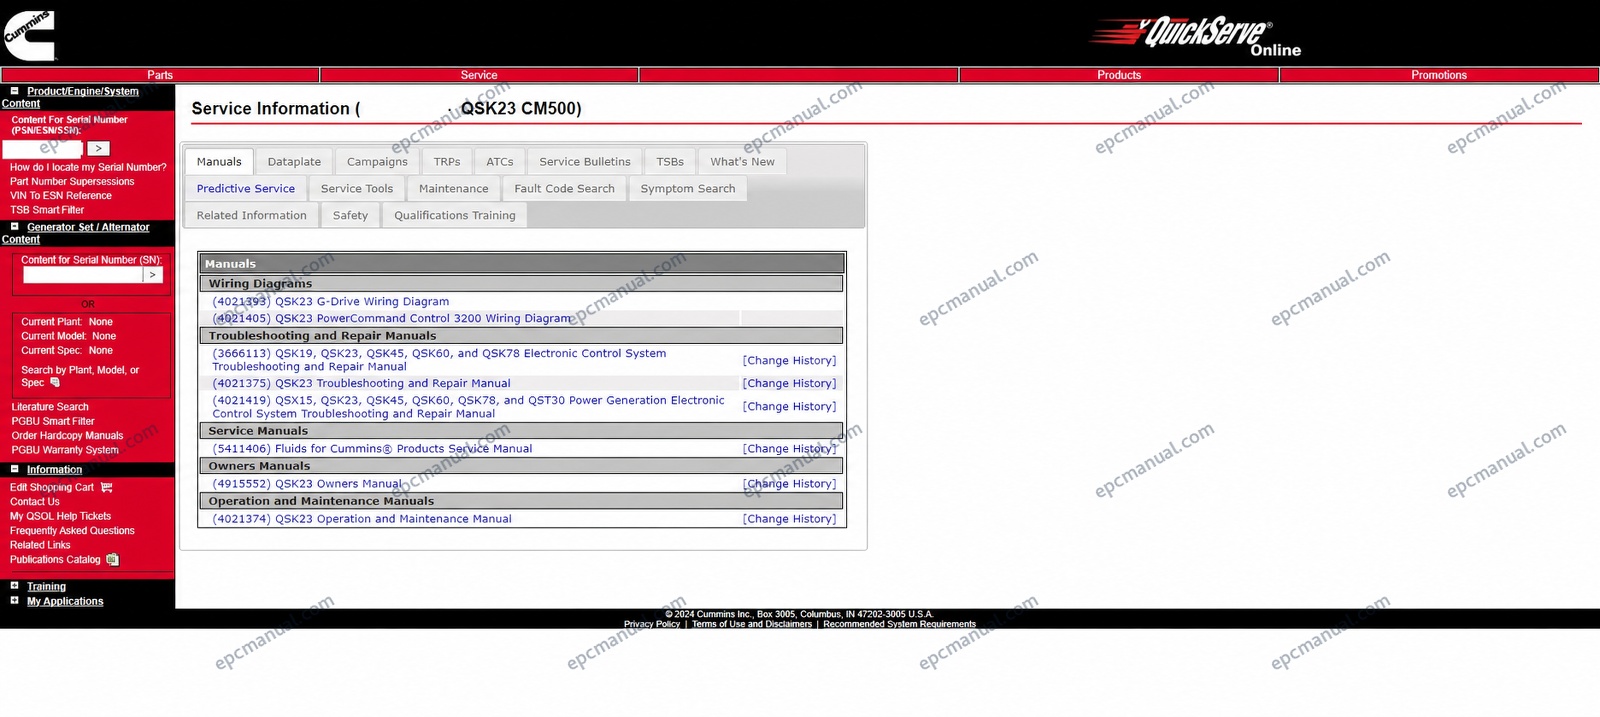View Change History for manual 3666113
This screenshot has width=1600, height=717.
pos(789,360)
